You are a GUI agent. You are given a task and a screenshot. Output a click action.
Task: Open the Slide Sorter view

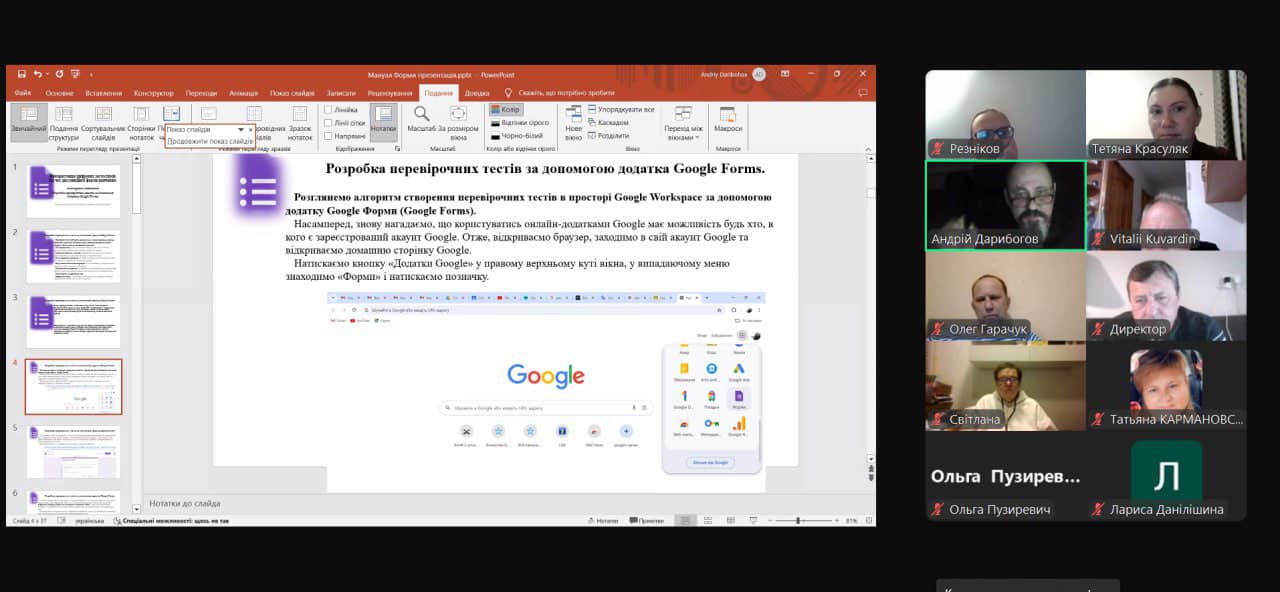[x=103, y=120]
